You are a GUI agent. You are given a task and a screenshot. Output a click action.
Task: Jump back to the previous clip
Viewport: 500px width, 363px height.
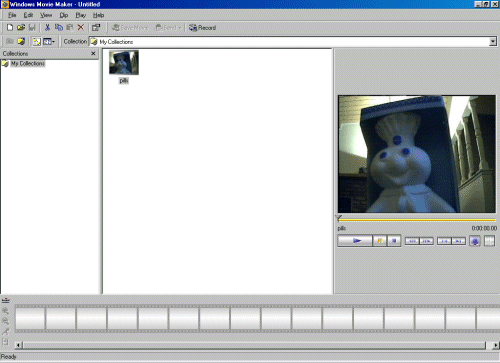point(444,241)
